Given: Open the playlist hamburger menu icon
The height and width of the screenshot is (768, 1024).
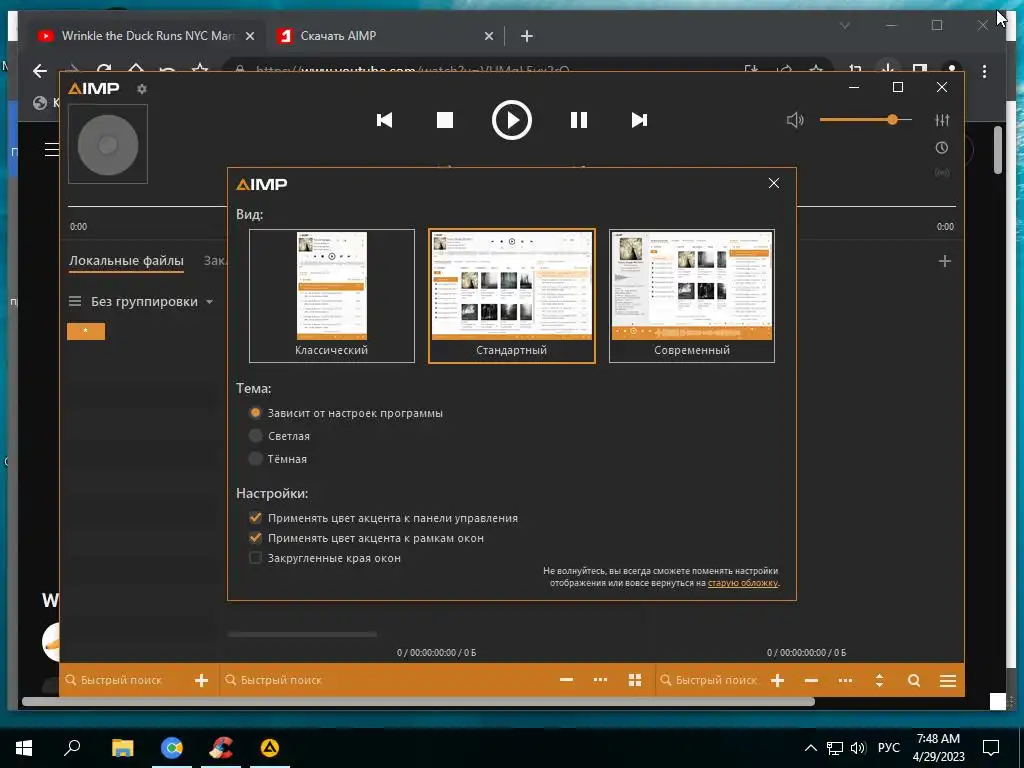Looking at the screenshot, I should pos(948,680).
